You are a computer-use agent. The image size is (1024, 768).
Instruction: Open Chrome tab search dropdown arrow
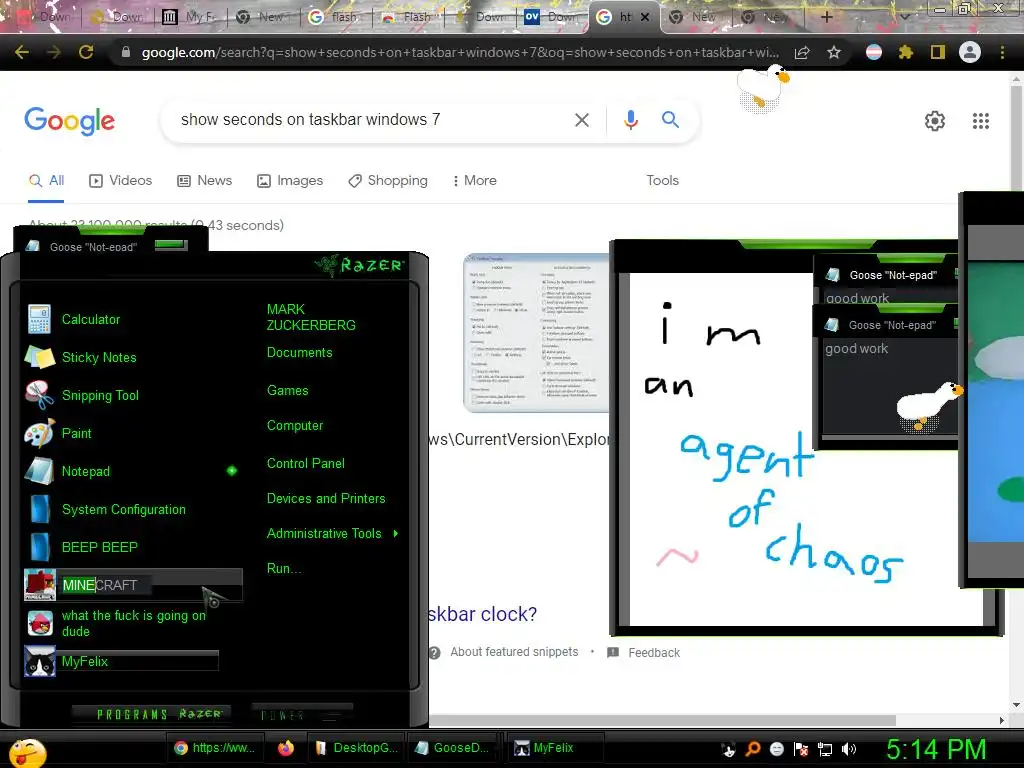tap(904, 17)
